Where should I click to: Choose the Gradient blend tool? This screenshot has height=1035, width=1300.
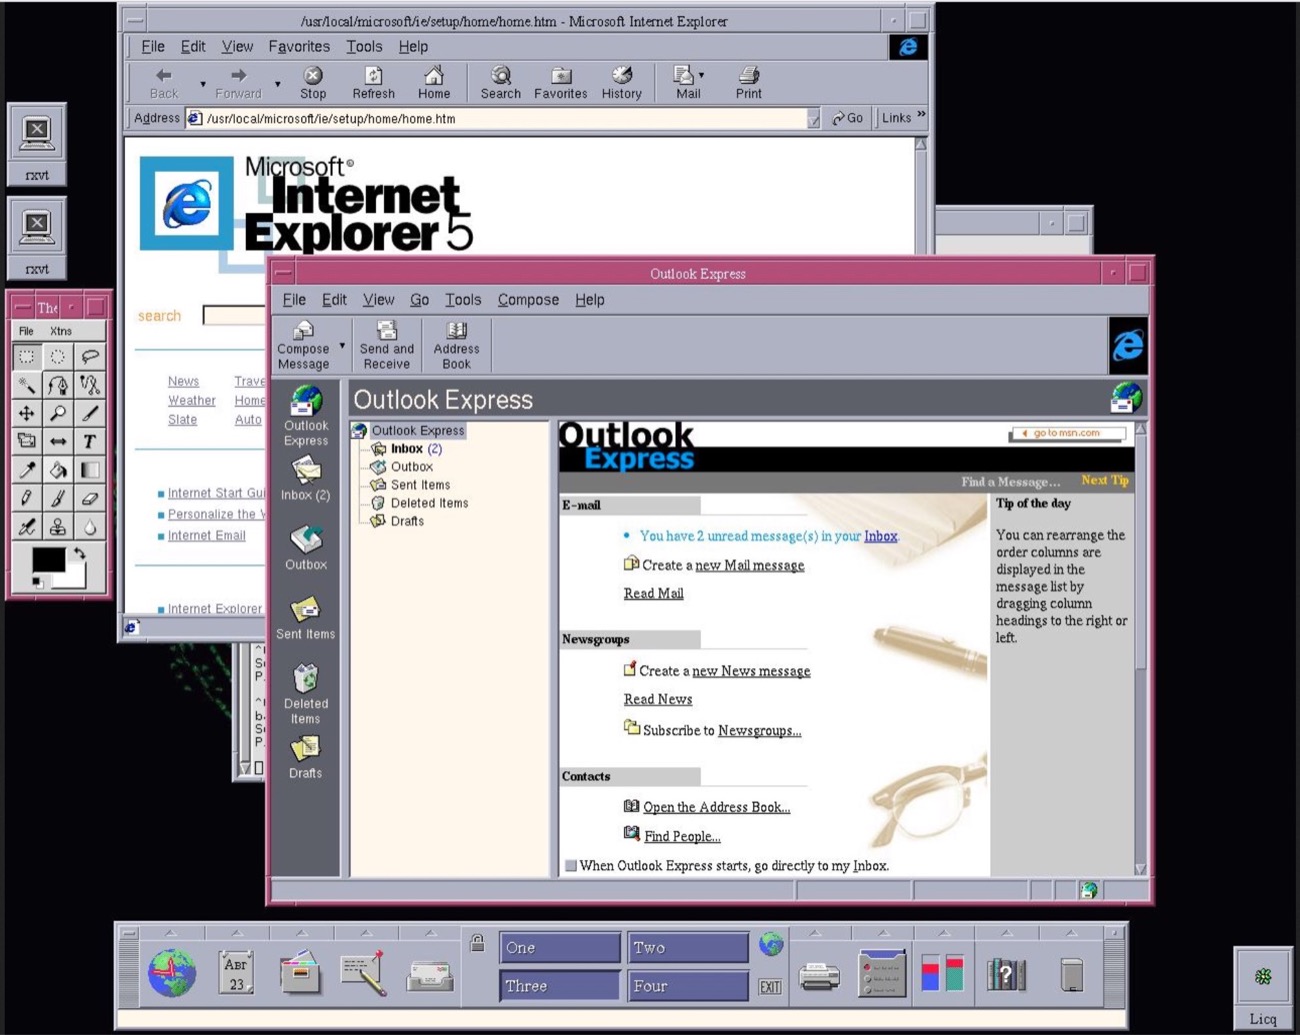click(89, 469)
